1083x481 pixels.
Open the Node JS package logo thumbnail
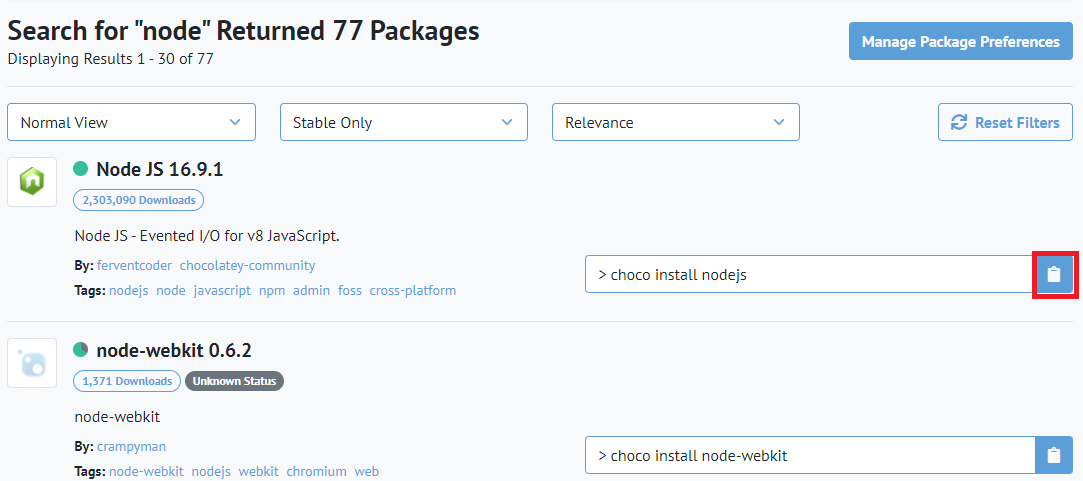point(32,182)
